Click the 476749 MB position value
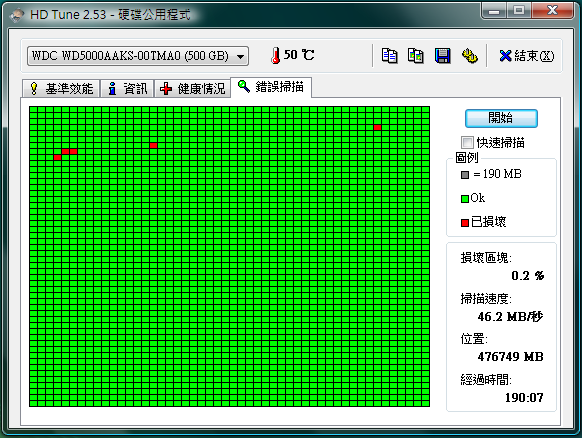The height and width of the screenshot is (438, 582). (510, 357)
